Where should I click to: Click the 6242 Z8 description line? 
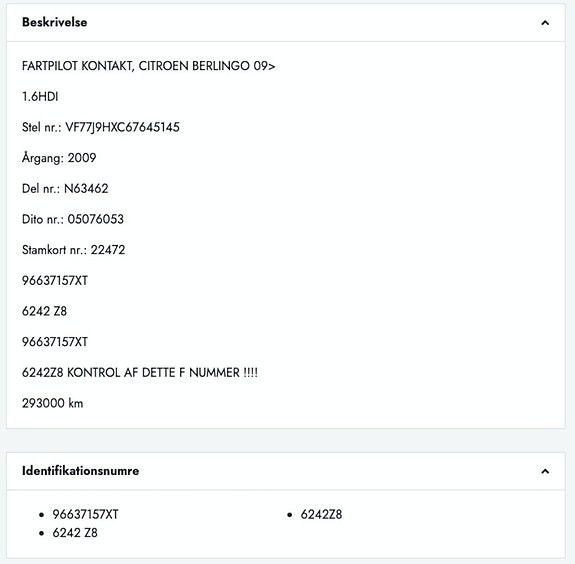[x=44, y=311]
